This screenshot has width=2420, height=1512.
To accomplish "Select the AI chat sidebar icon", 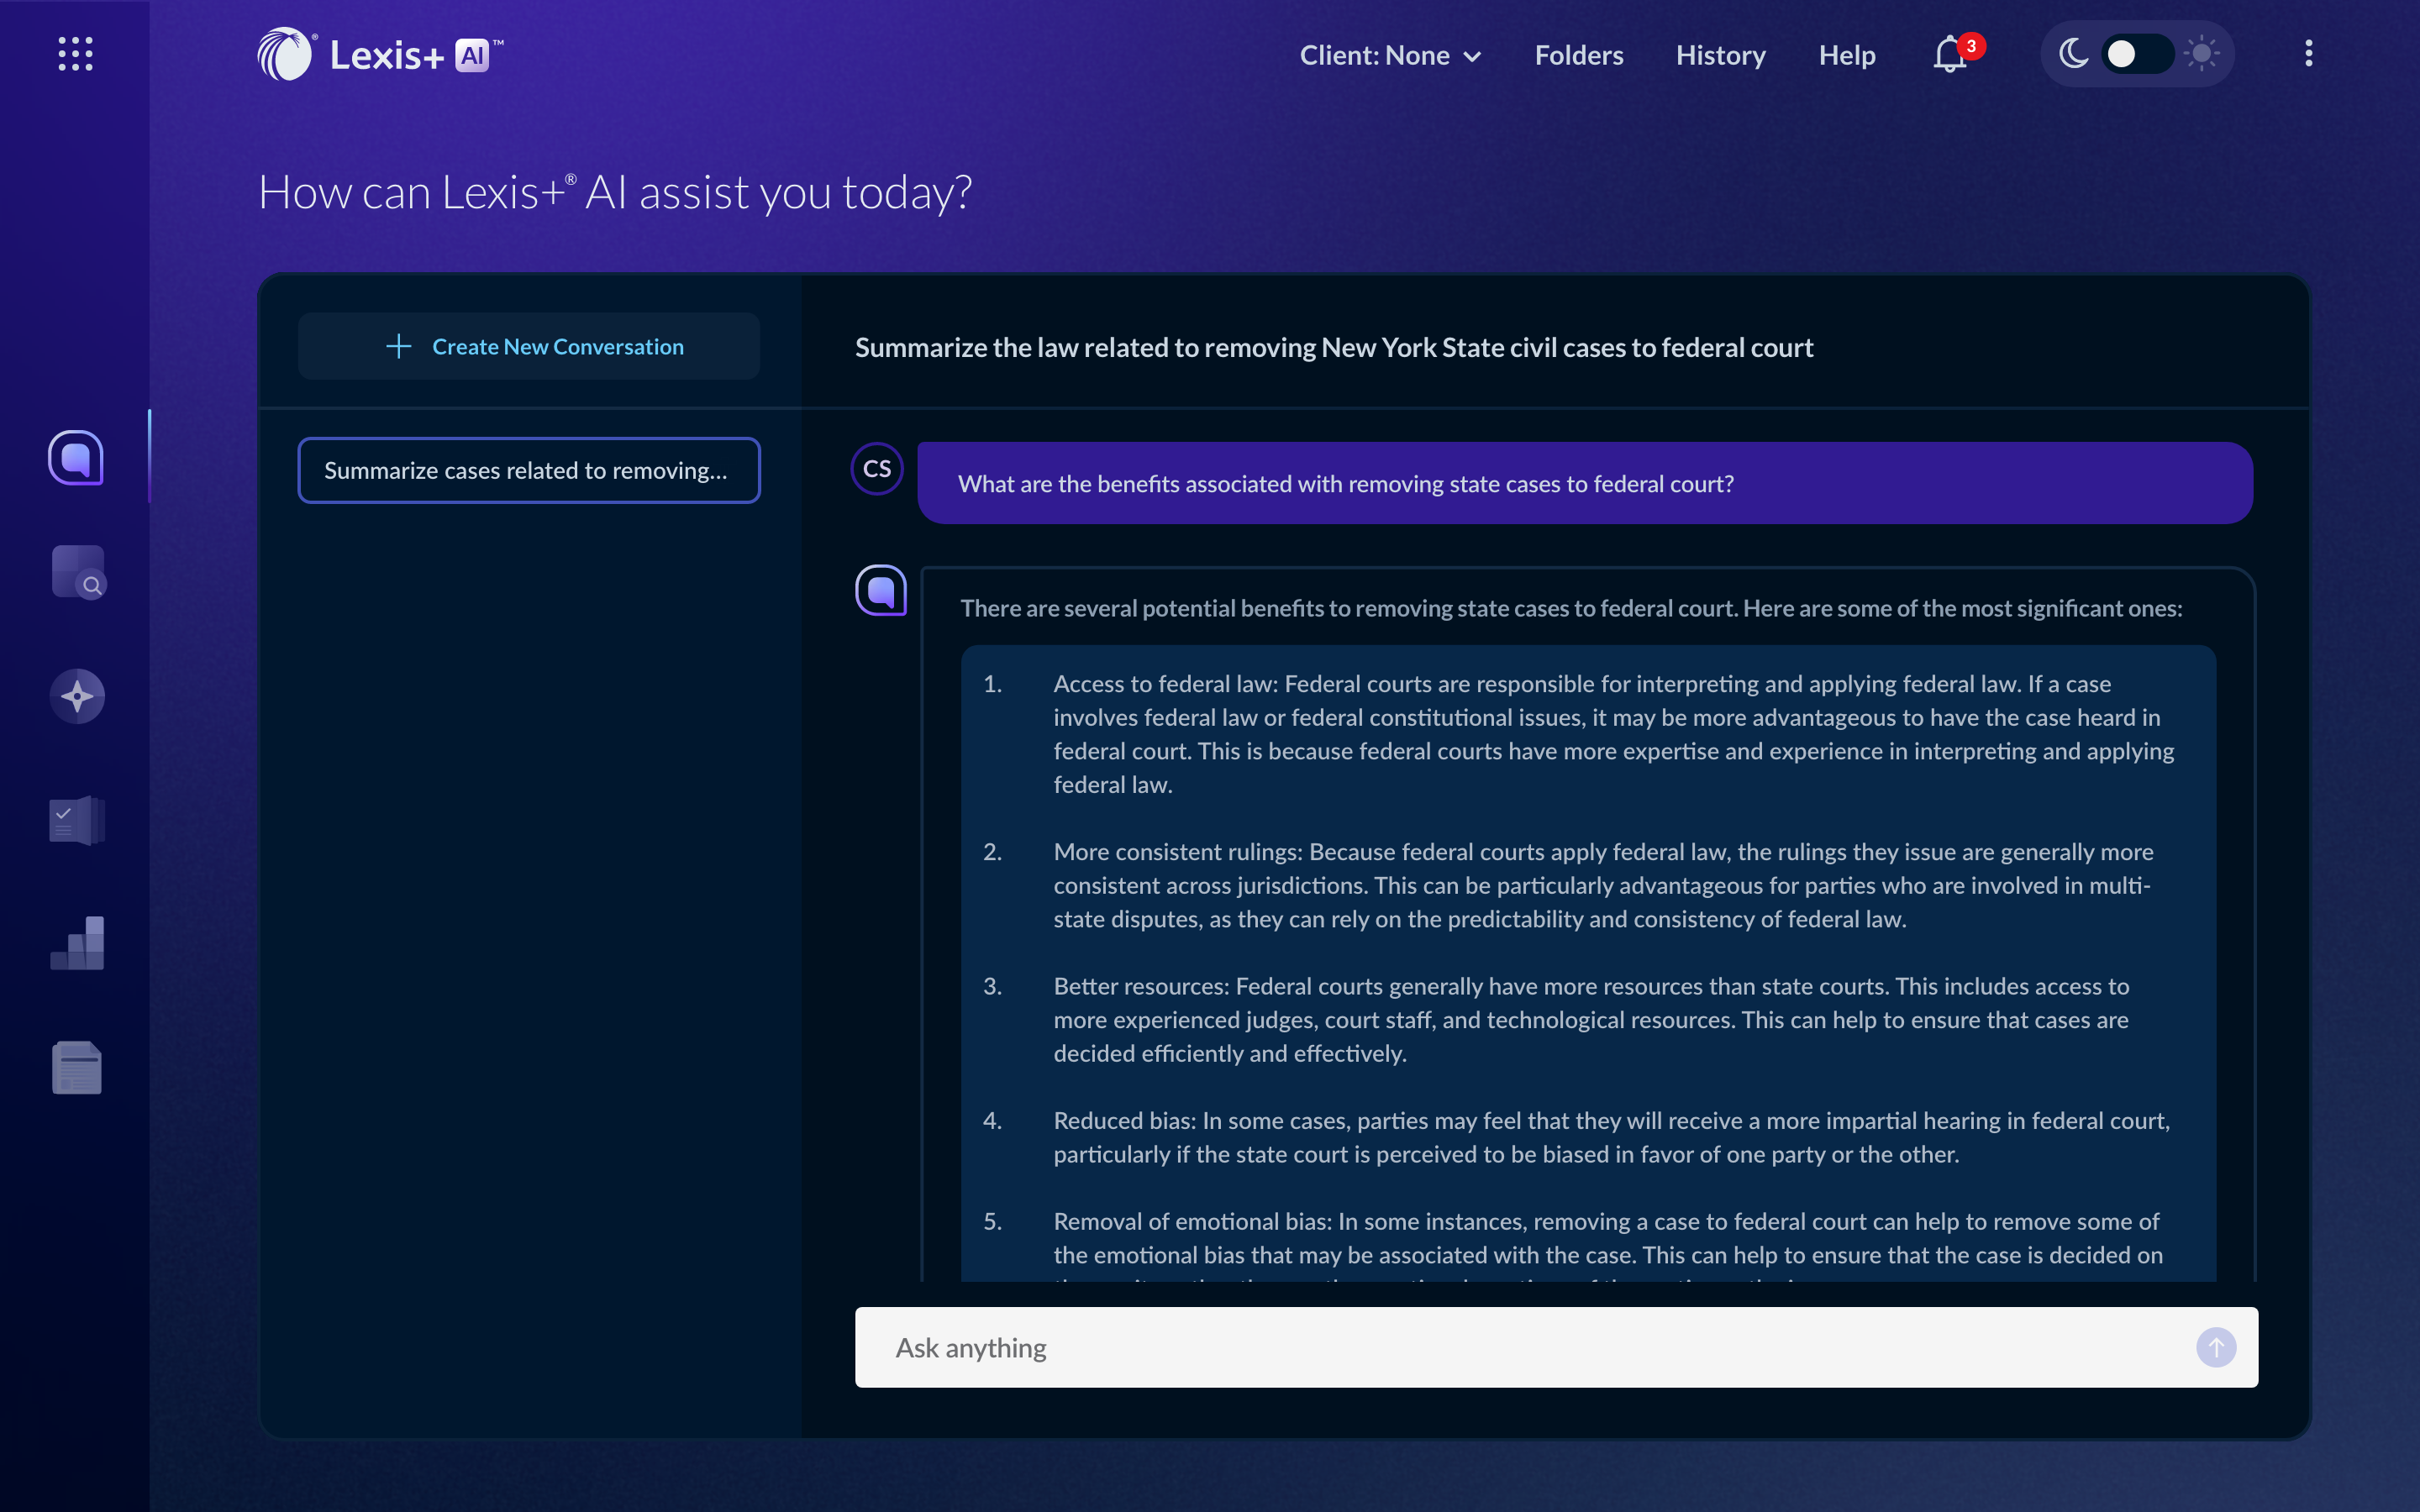I will click(76, 458).
